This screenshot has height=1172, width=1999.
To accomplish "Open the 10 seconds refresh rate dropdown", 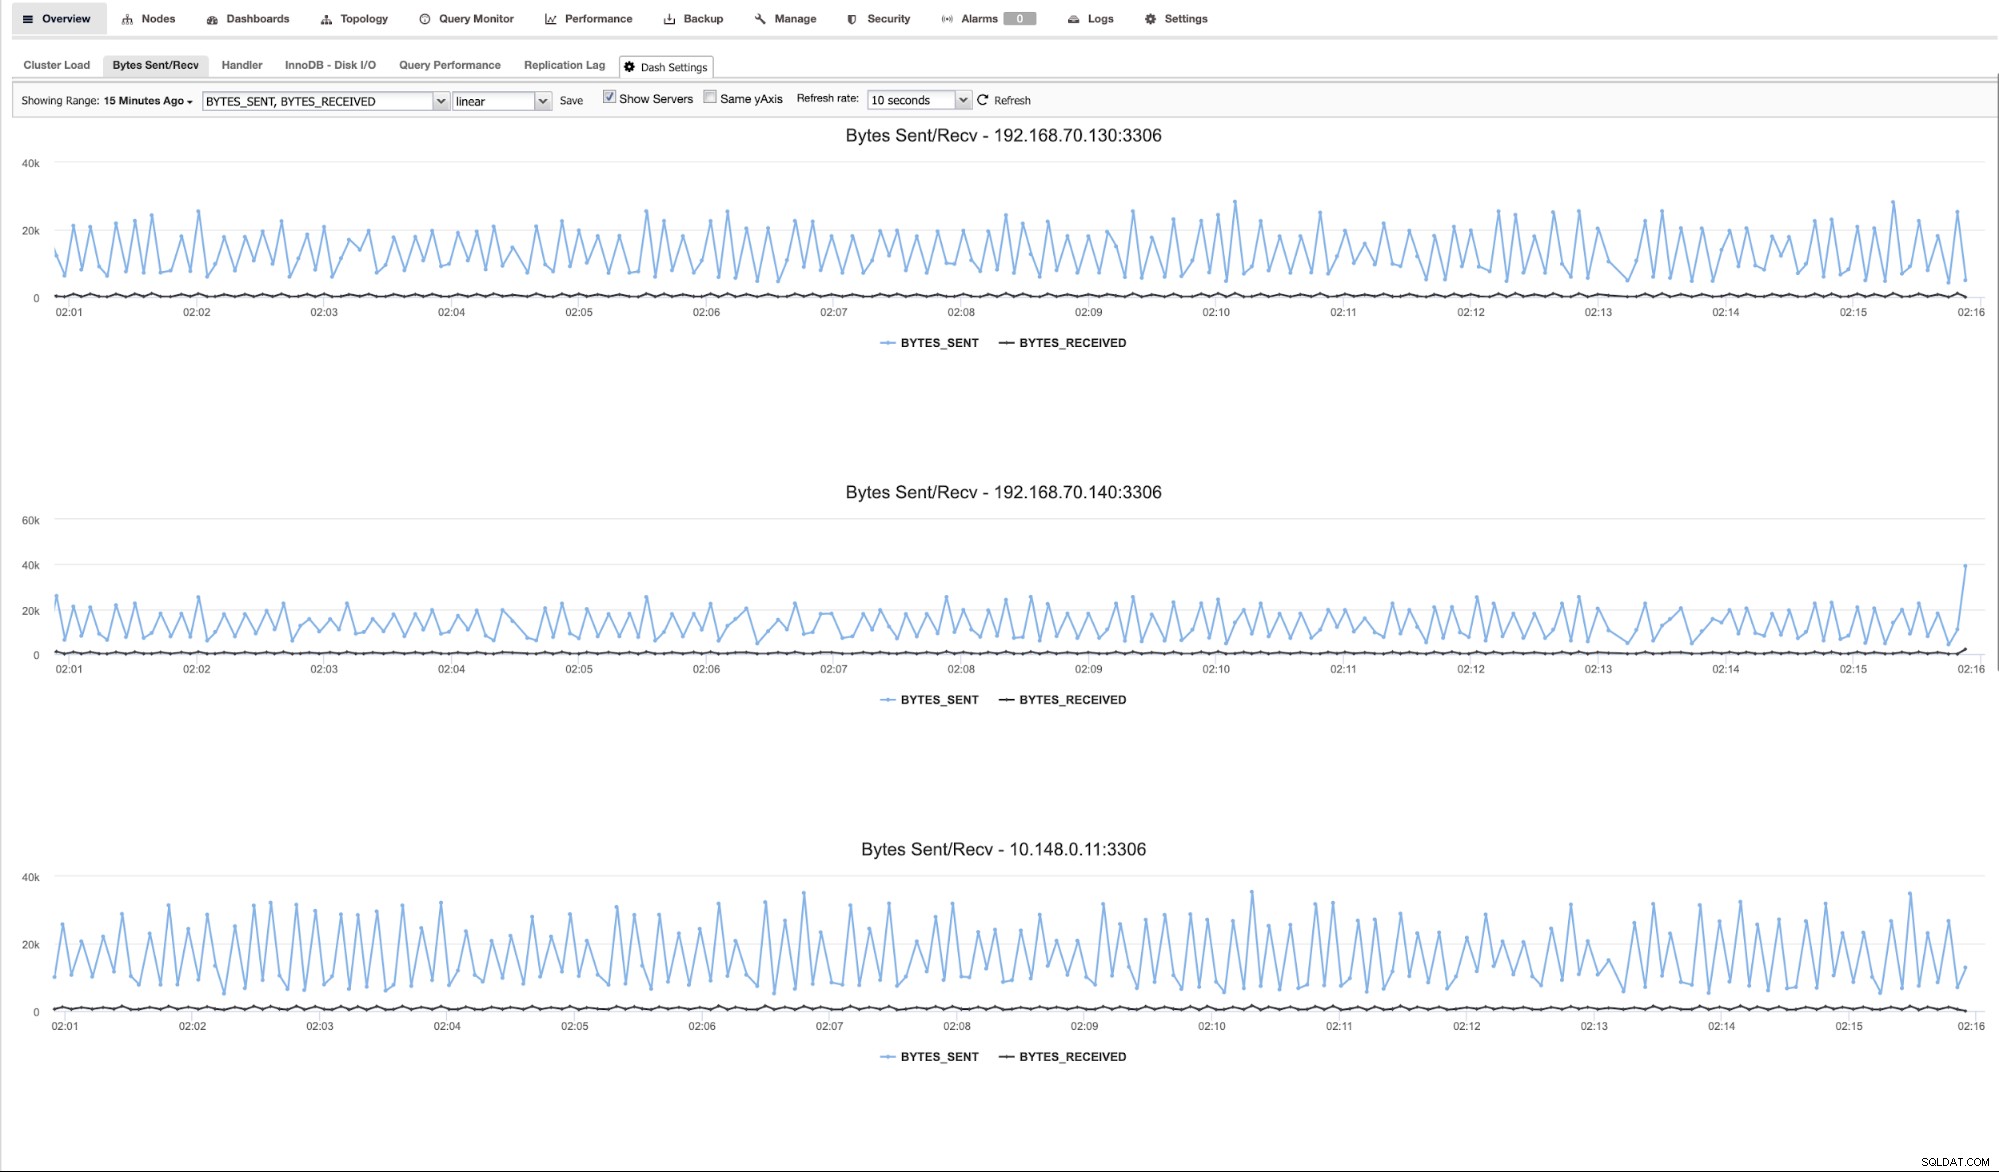I will coord(919,100).
